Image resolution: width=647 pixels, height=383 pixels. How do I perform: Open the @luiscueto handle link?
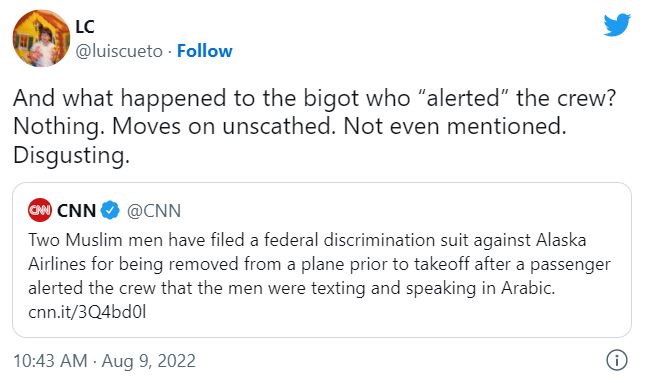119,52
